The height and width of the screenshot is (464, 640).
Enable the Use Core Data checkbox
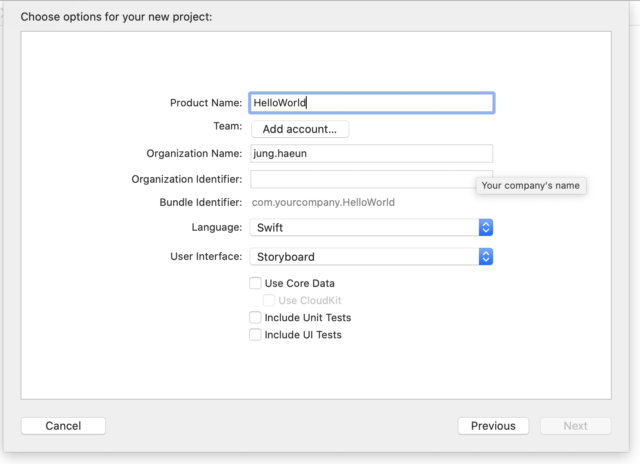click(256, 283)
